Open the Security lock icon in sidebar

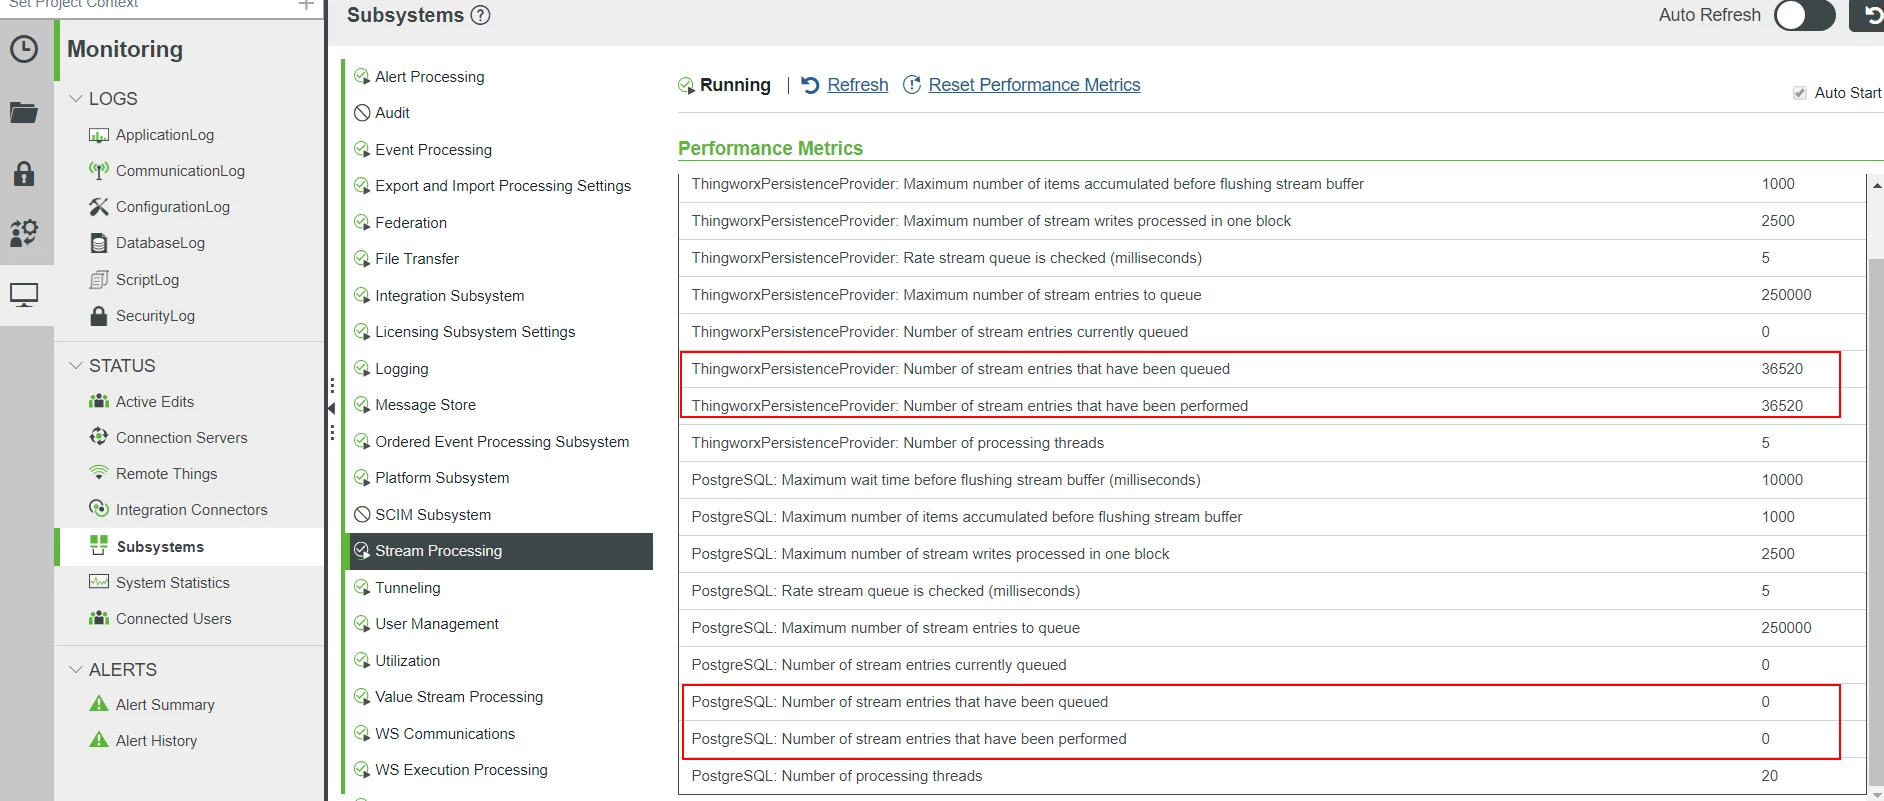point(24,174)
